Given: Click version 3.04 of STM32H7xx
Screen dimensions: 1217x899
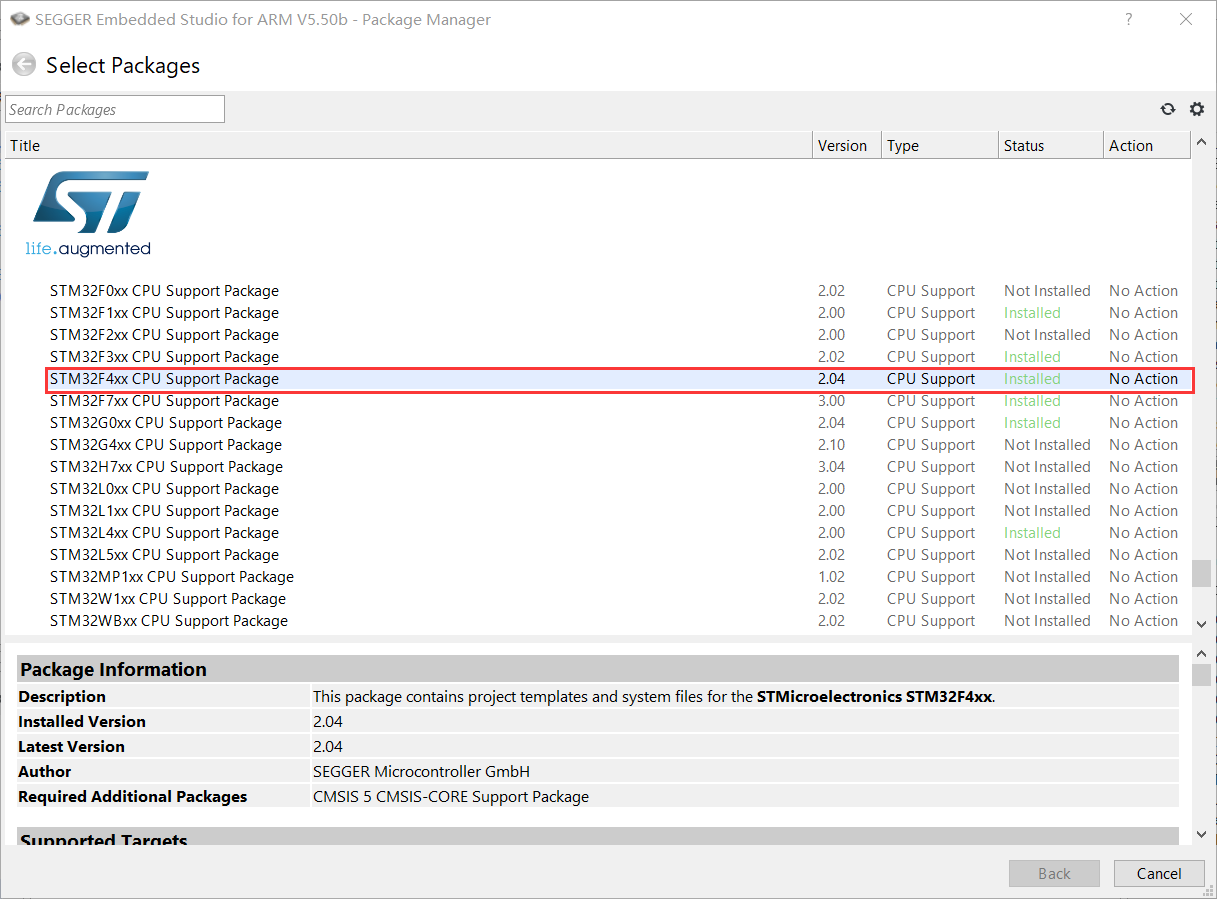Looking at the screenshot, I should point(831,467).
